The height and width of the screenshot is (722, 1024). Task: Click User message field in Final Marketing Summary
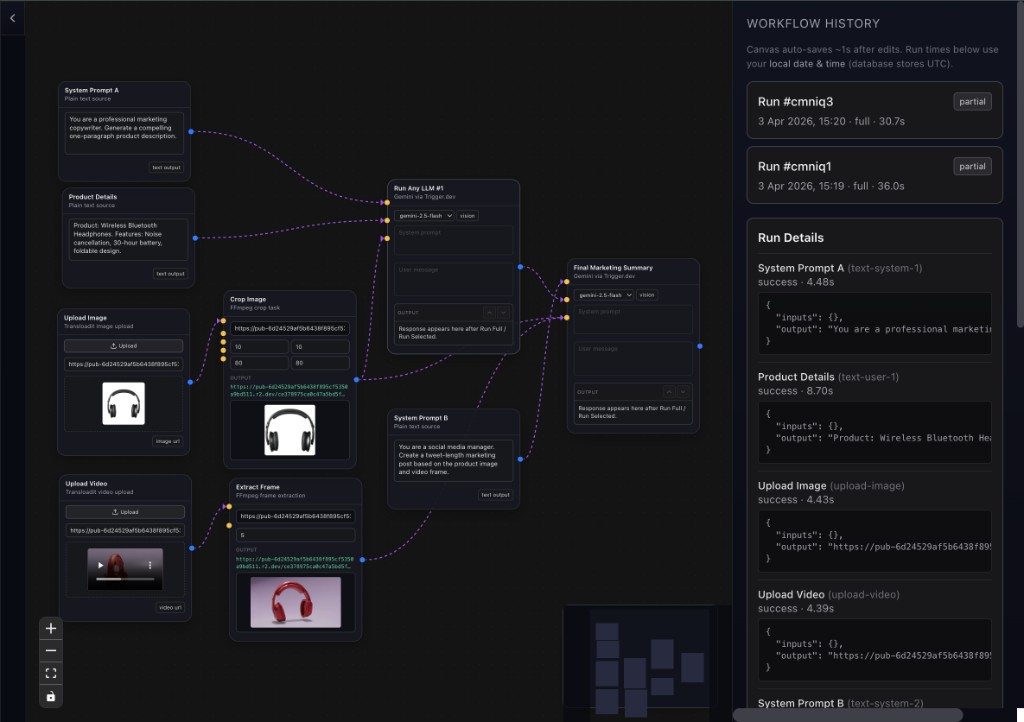point(633,358)
